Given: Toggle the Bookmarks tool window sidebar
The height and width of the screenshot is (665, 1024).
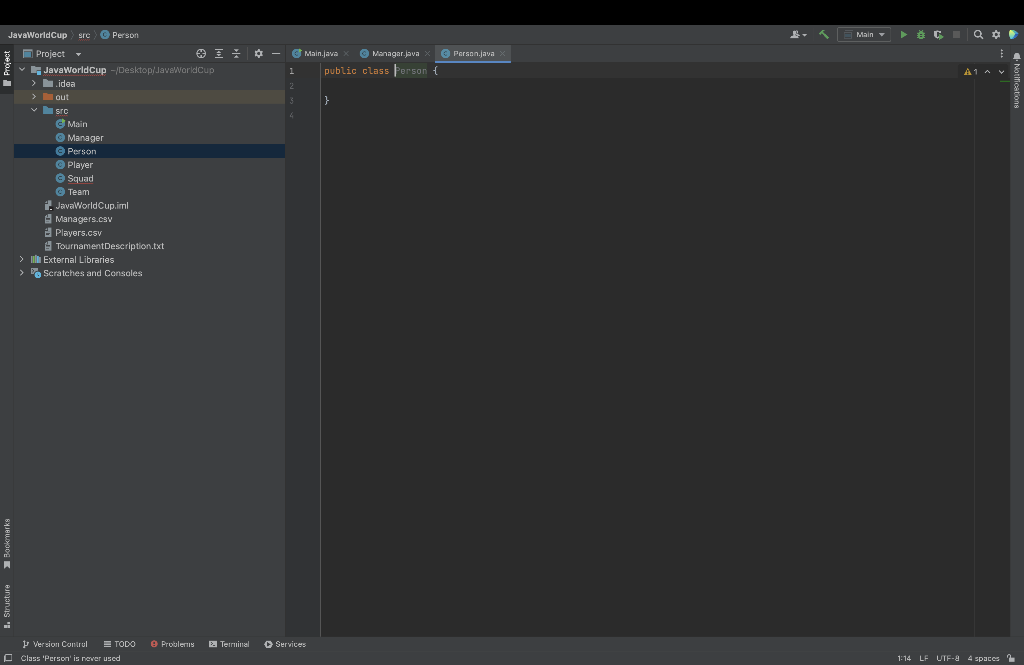Looking at the screenshot, I should click(x=7, y=542).
